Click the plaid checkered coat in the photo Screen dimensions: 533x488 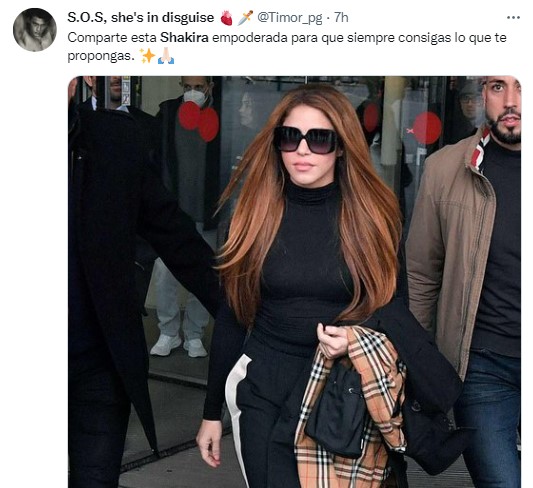(350, 408)
